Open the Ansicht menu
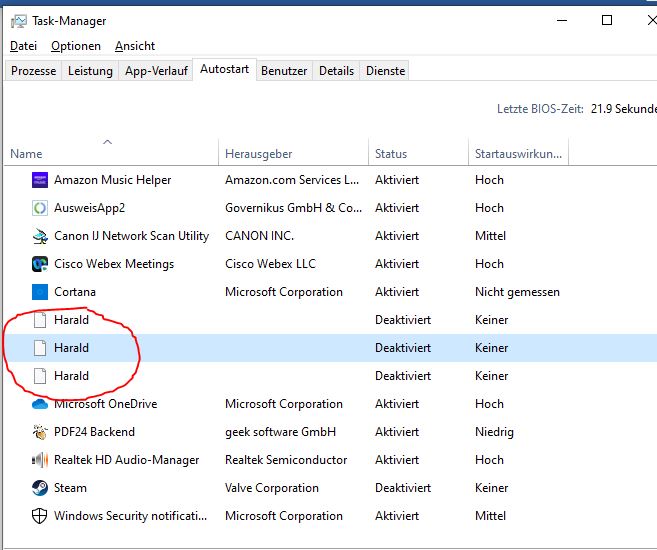 [135, 46]
